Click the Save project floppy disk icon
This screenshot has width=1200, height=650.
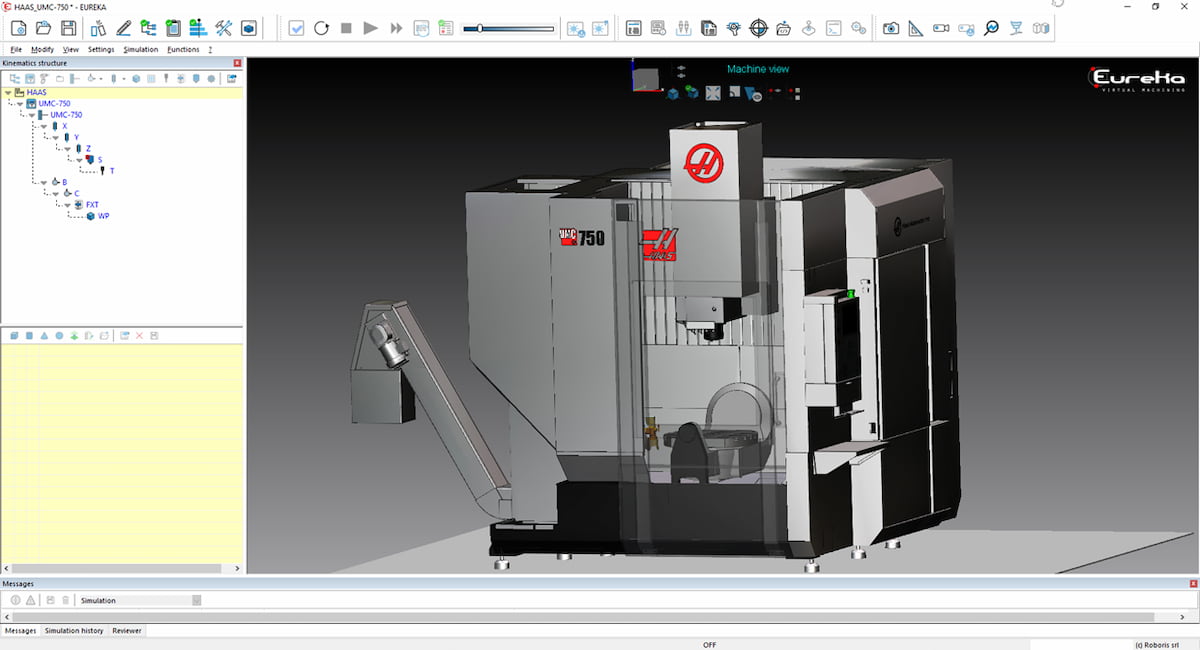[x=69, y=28]
